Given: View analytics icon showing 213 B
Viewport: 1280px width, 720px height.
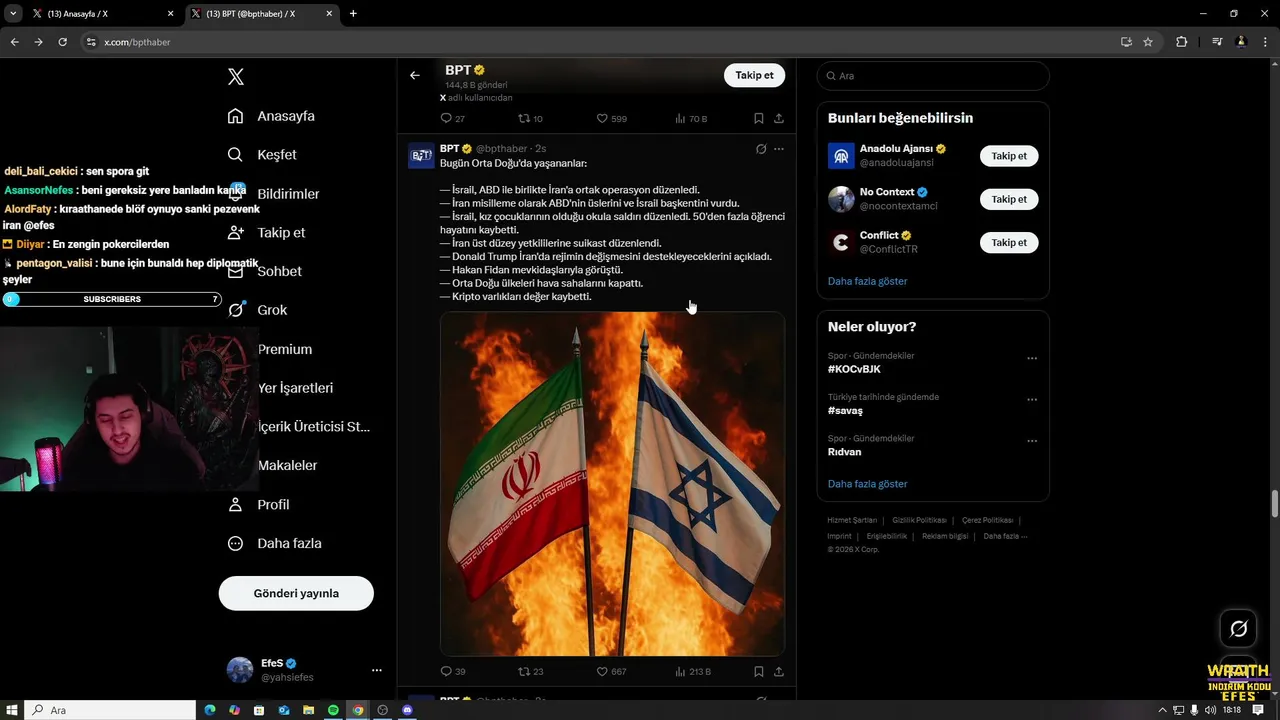Looking at the screenshot, I should tap(680, 671).
